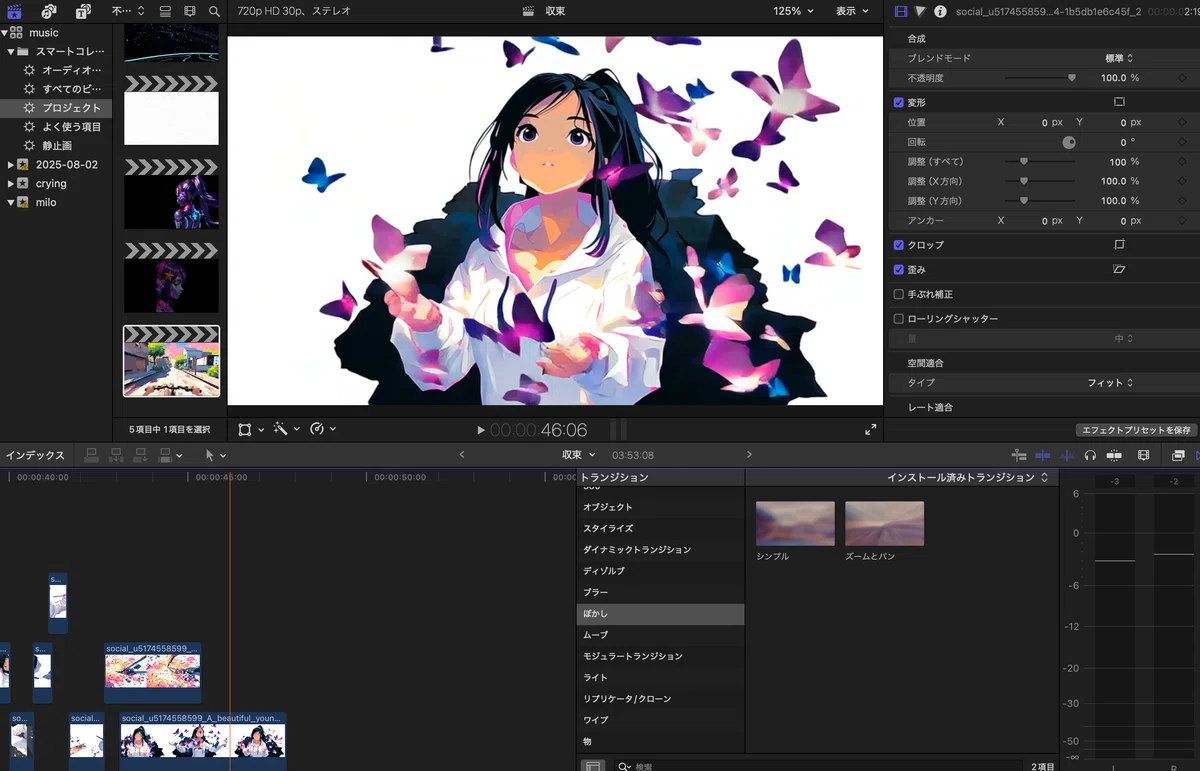Screen dimensions: 1200x771
Task: Click the connect clip to storyline icon
Action: pyautogui.click(x=92, y=455)
